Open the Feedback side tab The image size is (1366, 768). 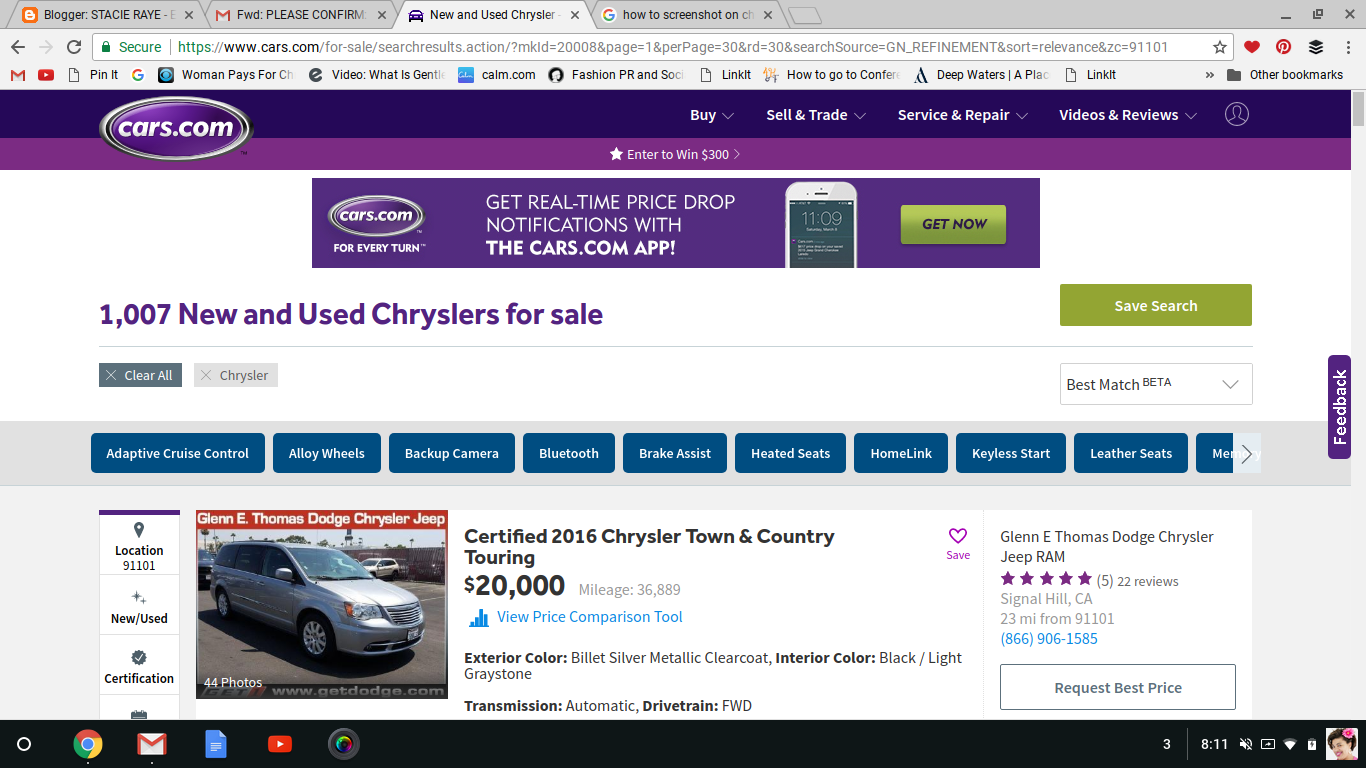pyautogui.click(x=1340, y=407)
